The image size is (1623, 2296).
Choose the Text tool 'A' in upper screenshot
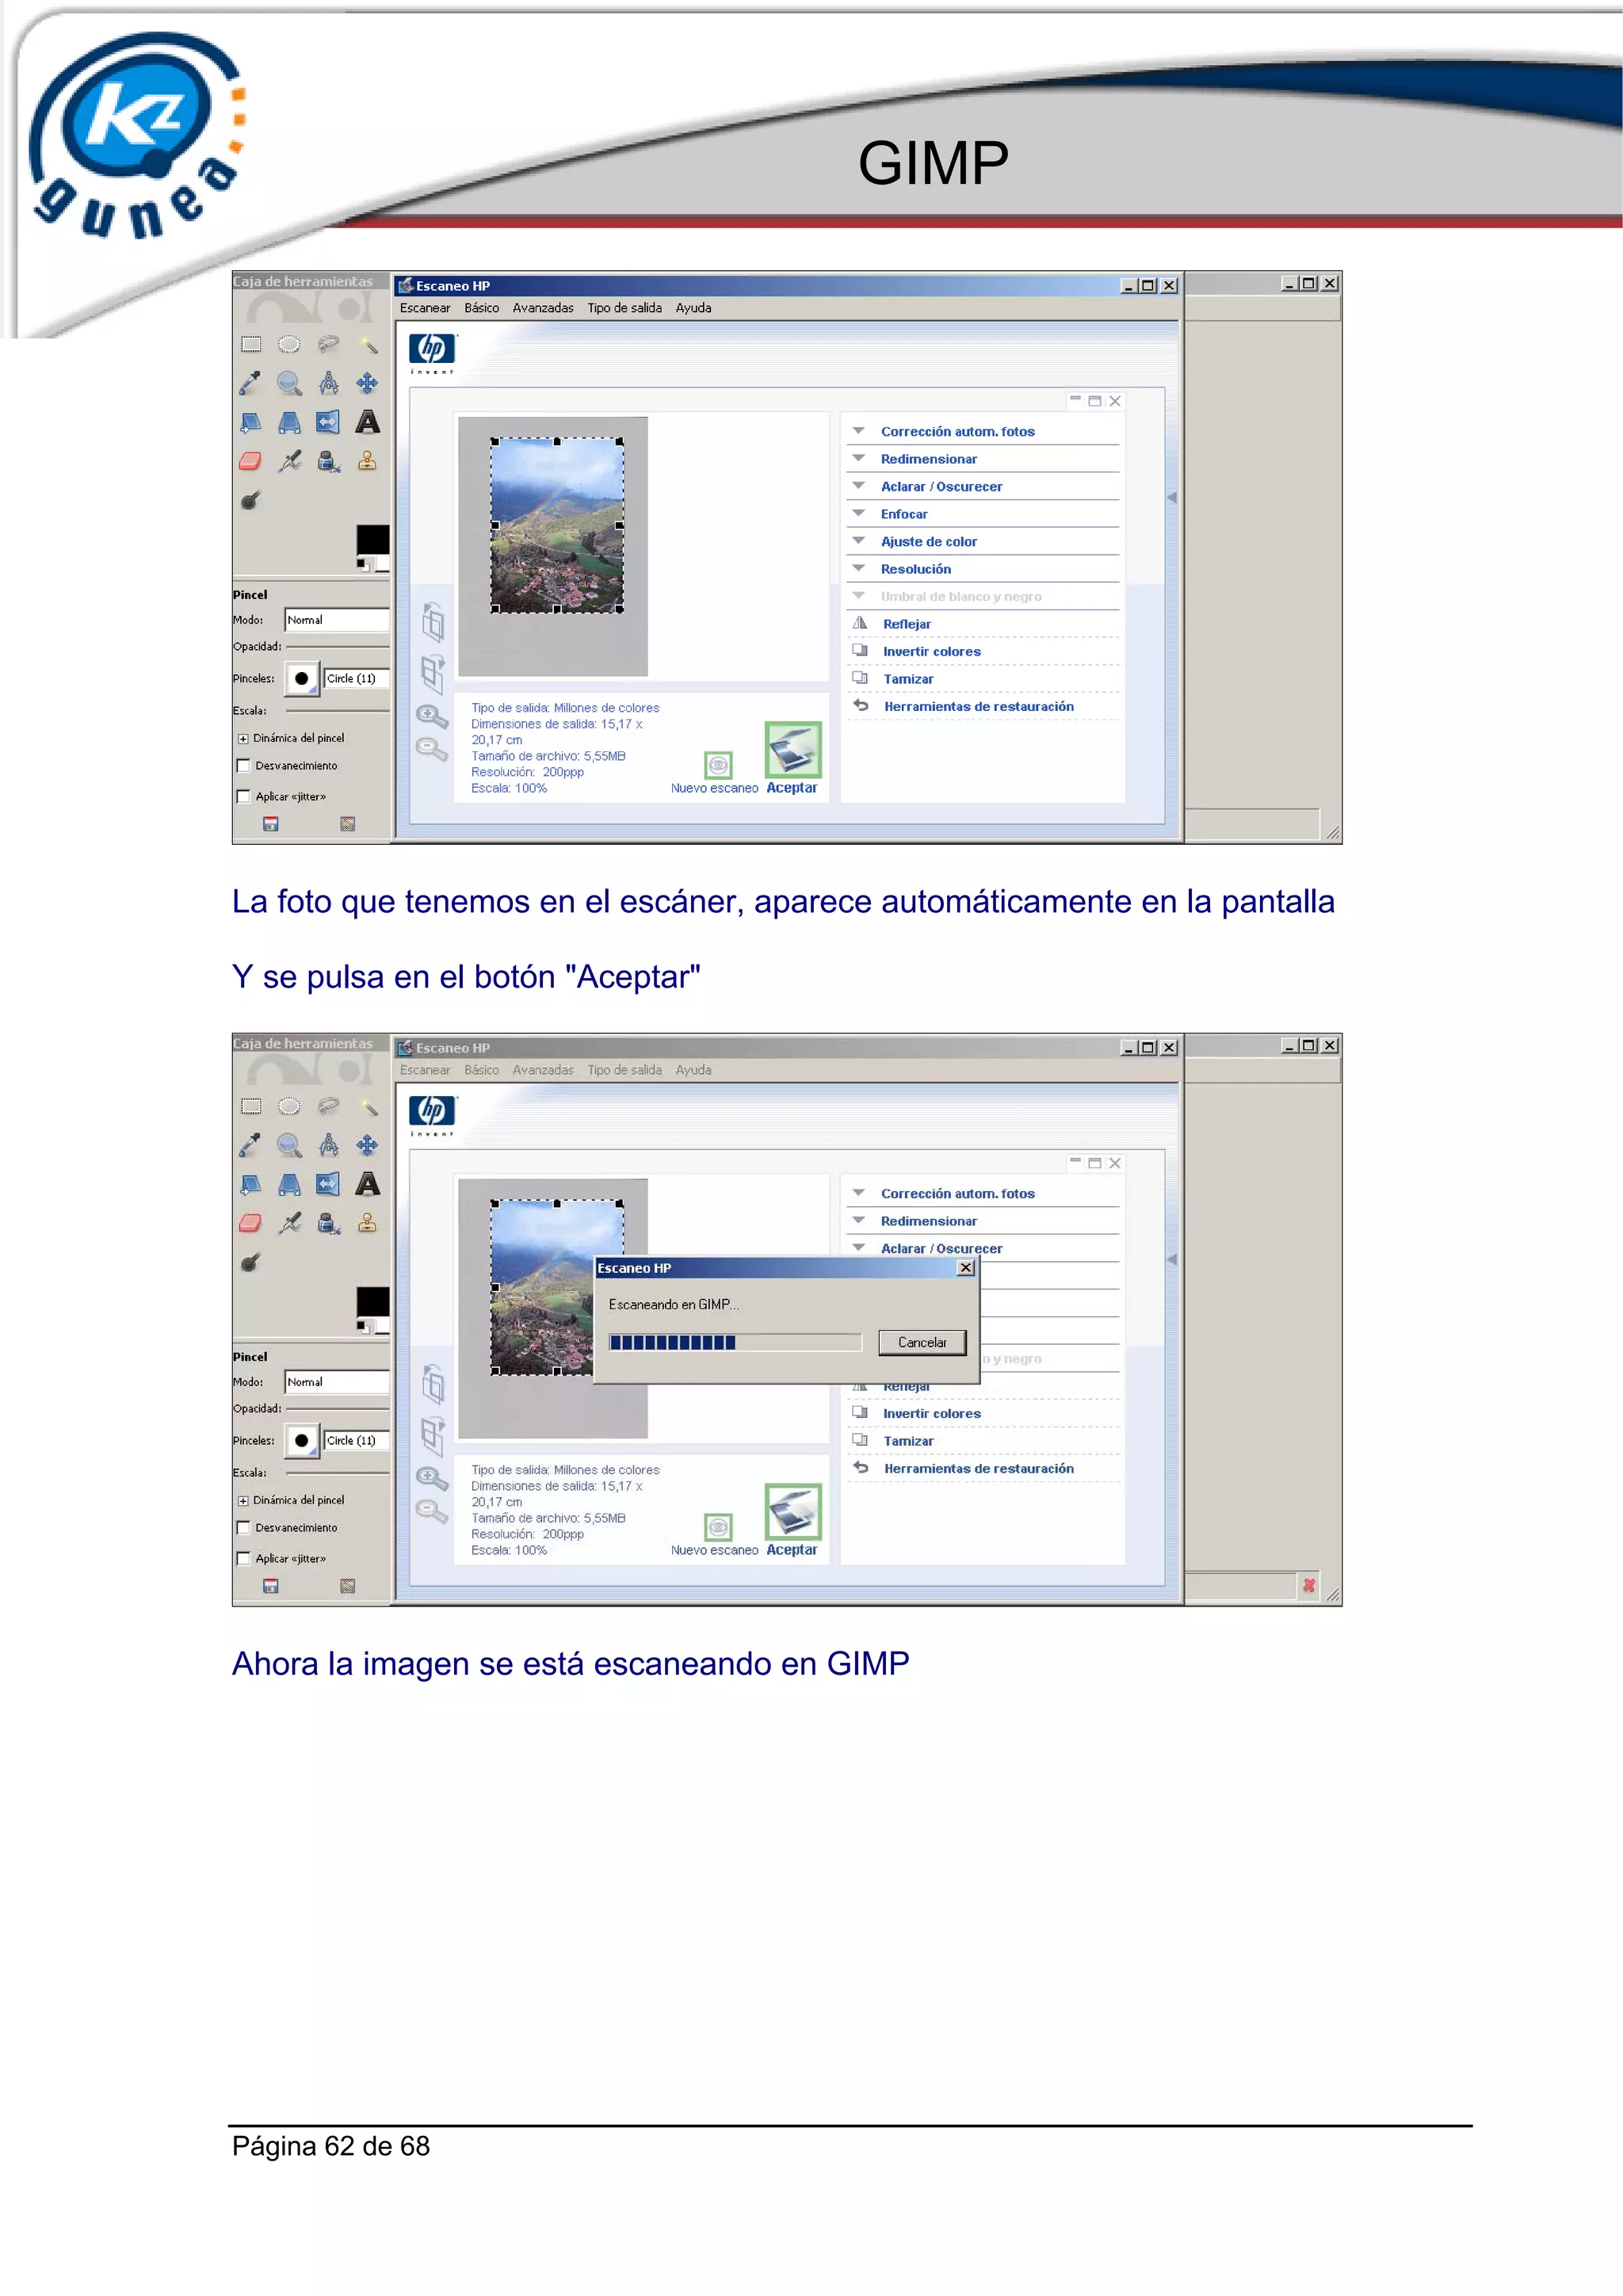368,422
